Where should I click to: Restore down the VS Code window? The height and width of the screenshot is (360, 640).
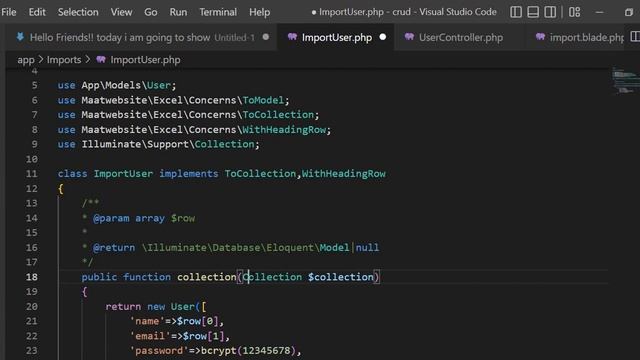coord(629,12)
